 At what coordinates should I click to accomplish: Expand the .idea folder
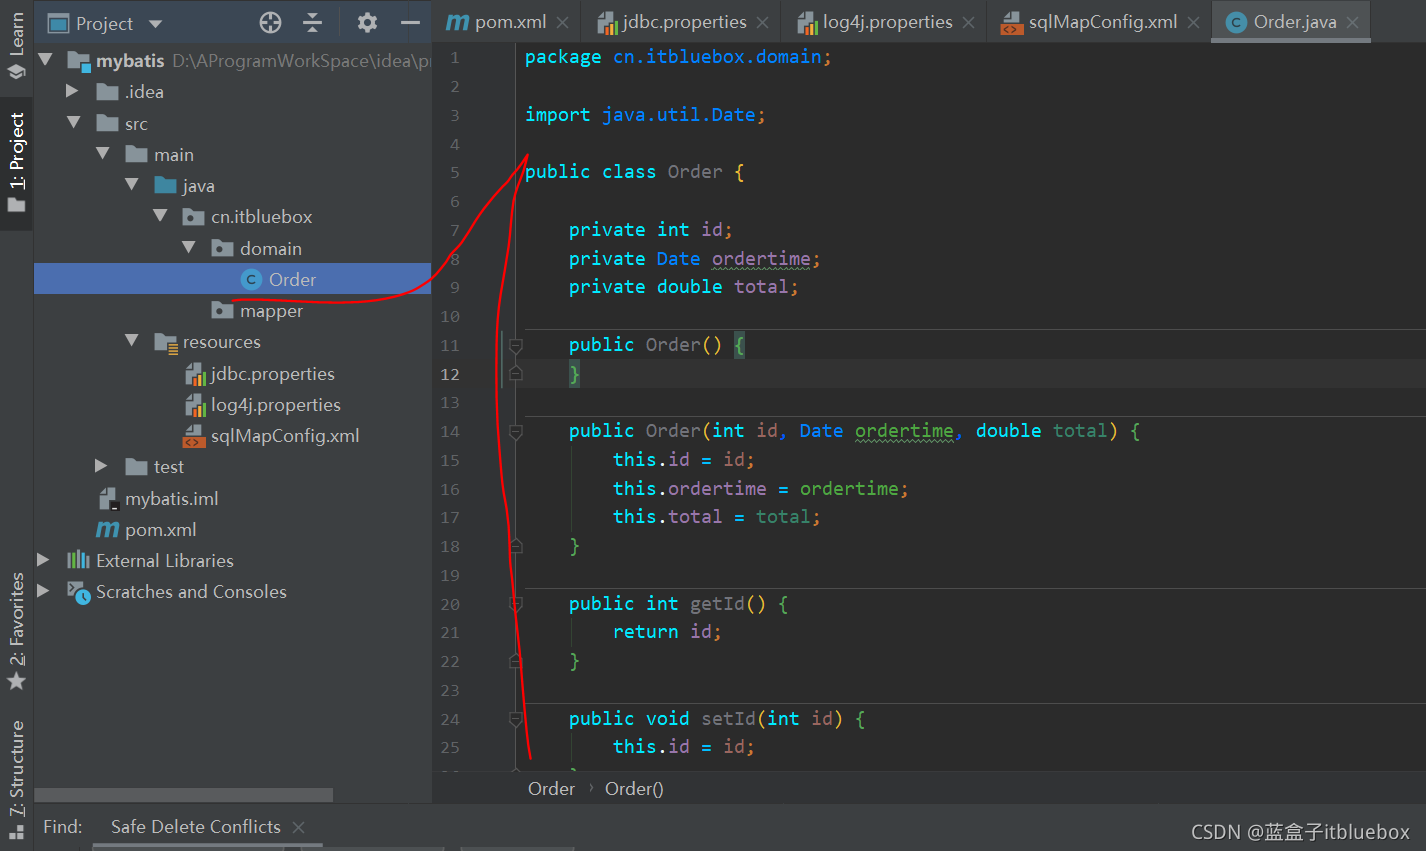pos(72,91)
